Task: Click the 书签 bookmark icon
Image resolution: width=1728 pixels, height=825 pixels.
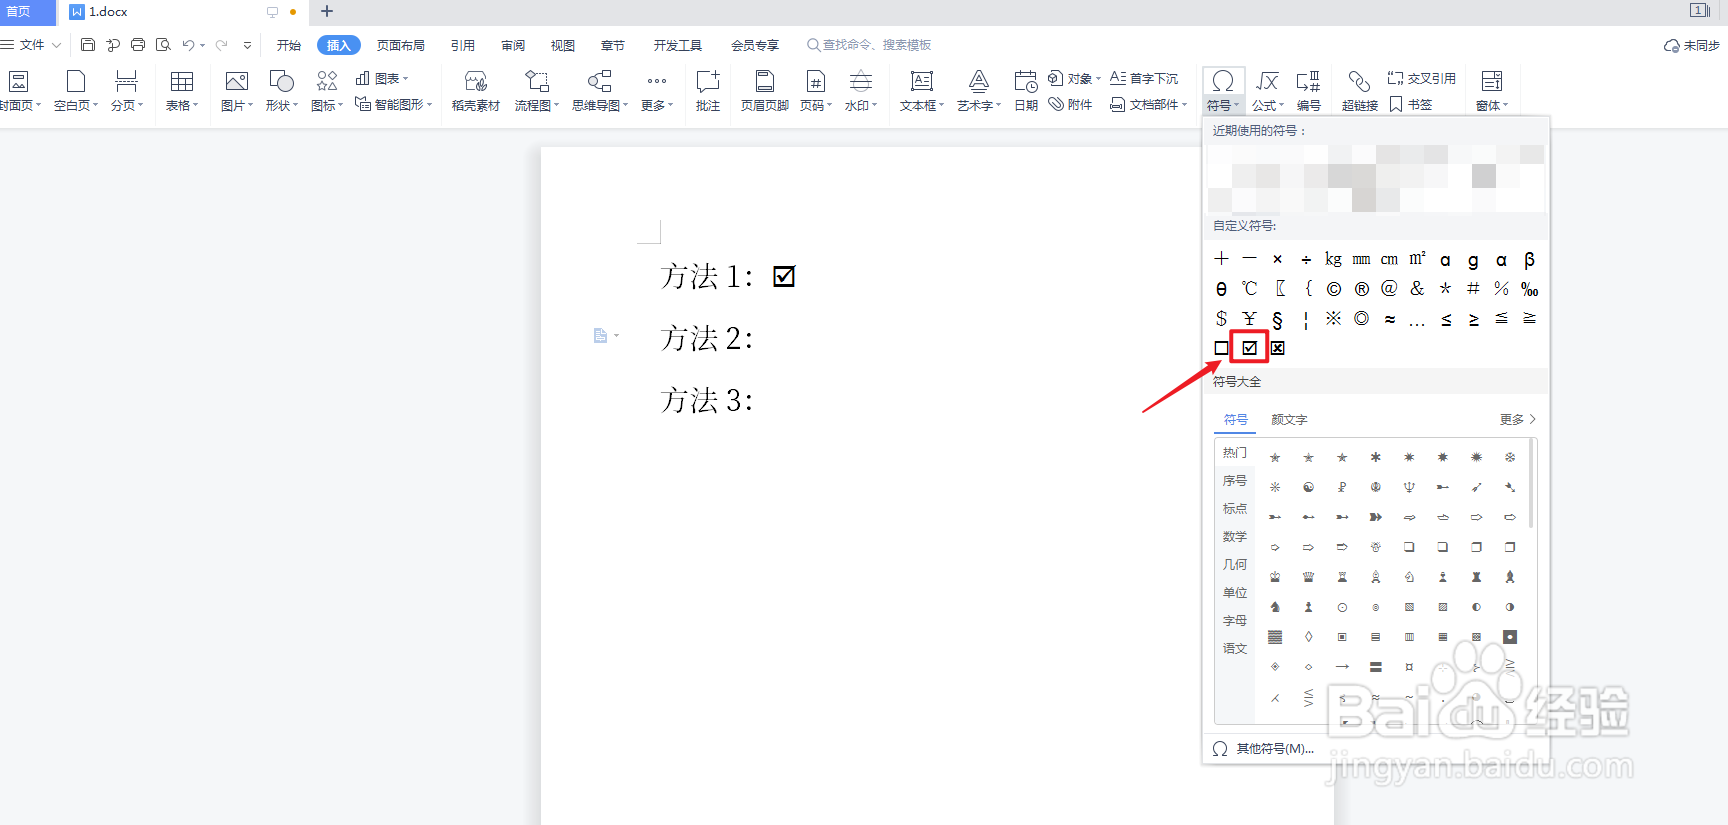Action: click(1410, 104)
